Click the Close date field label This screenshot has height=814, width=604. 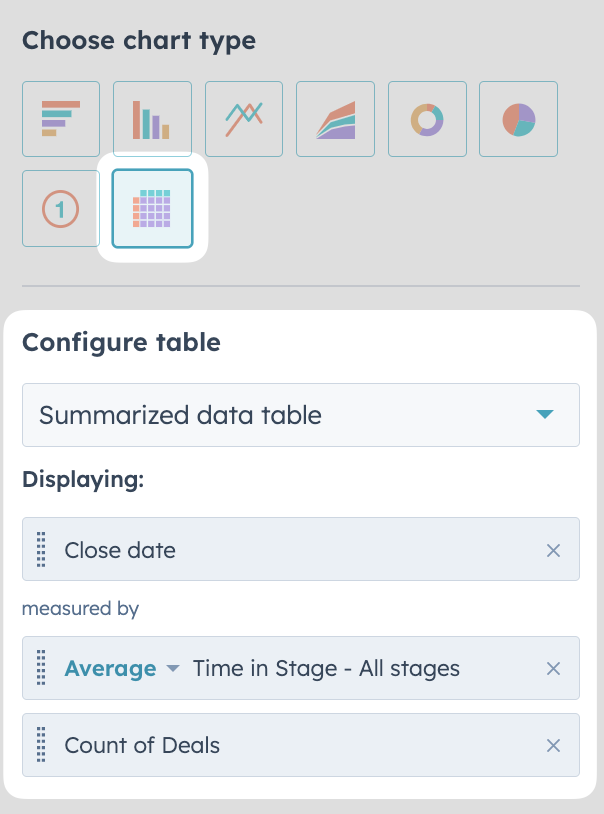click(120, 550)
